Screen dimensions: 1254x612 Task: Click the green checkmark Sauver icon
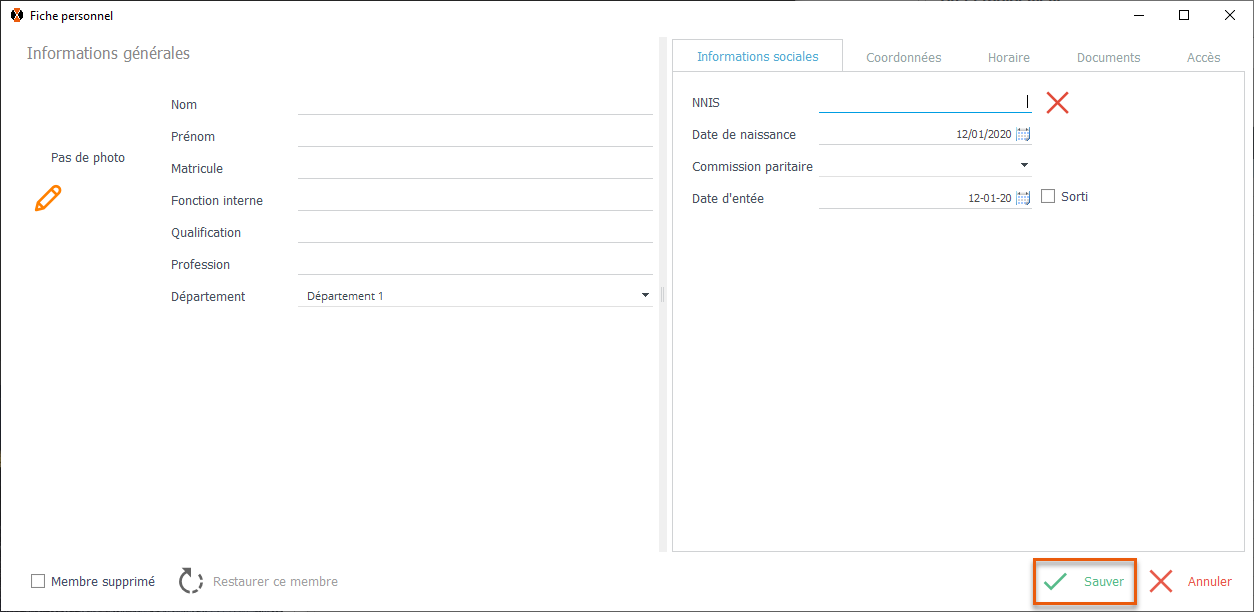pyautogui.click(x=1055, y=581)
